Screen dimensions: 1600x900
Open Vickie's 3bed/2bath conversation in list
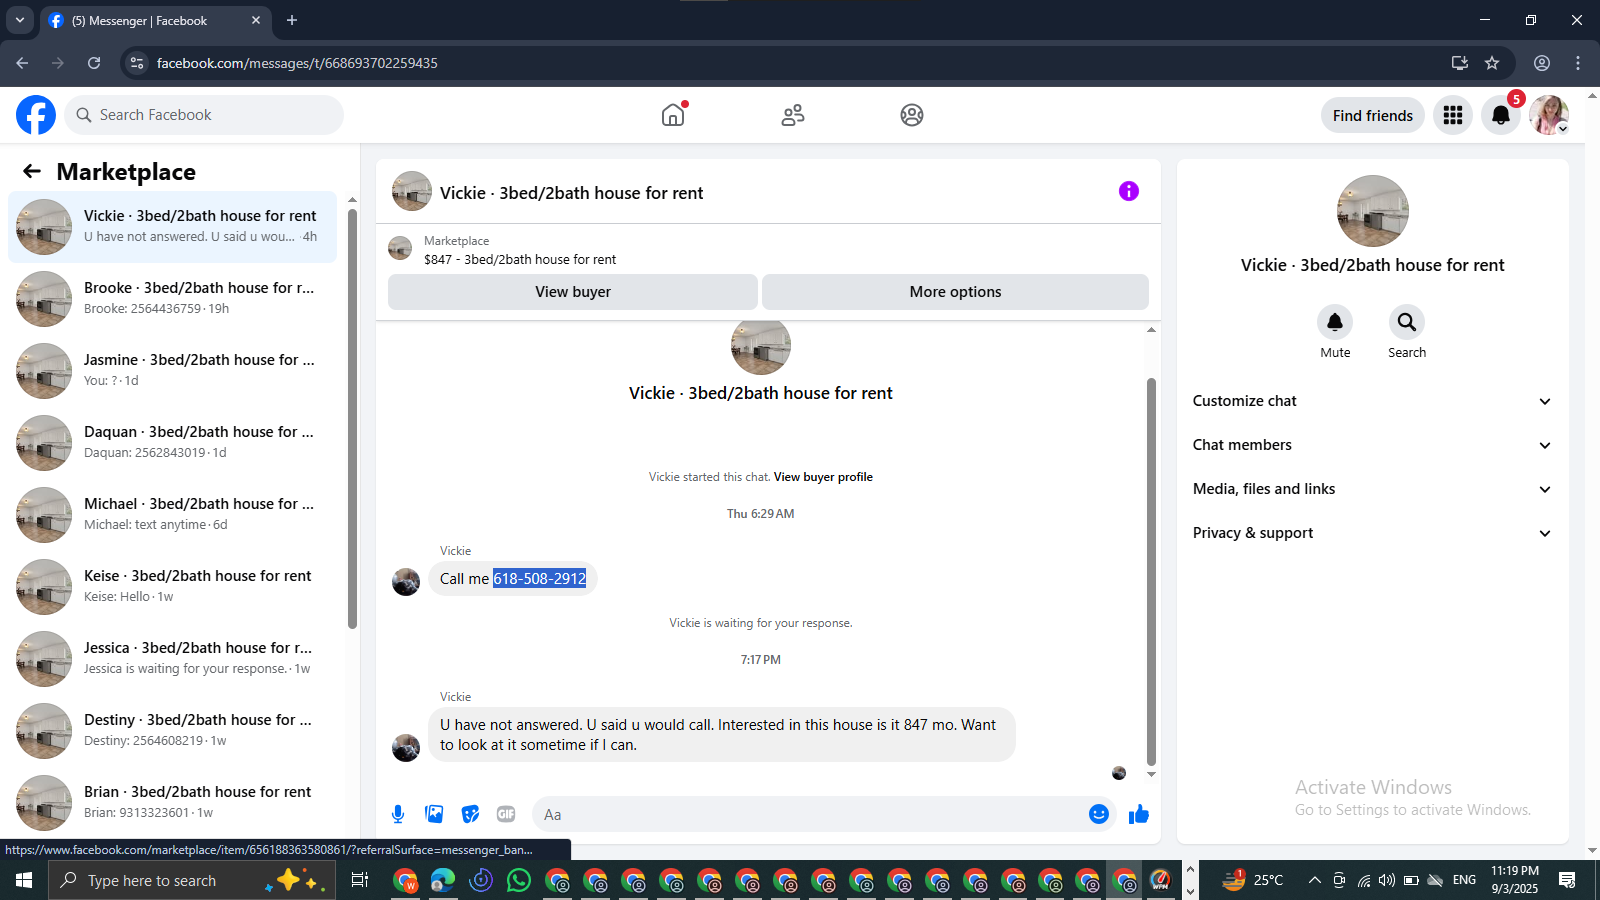point(173,227)
